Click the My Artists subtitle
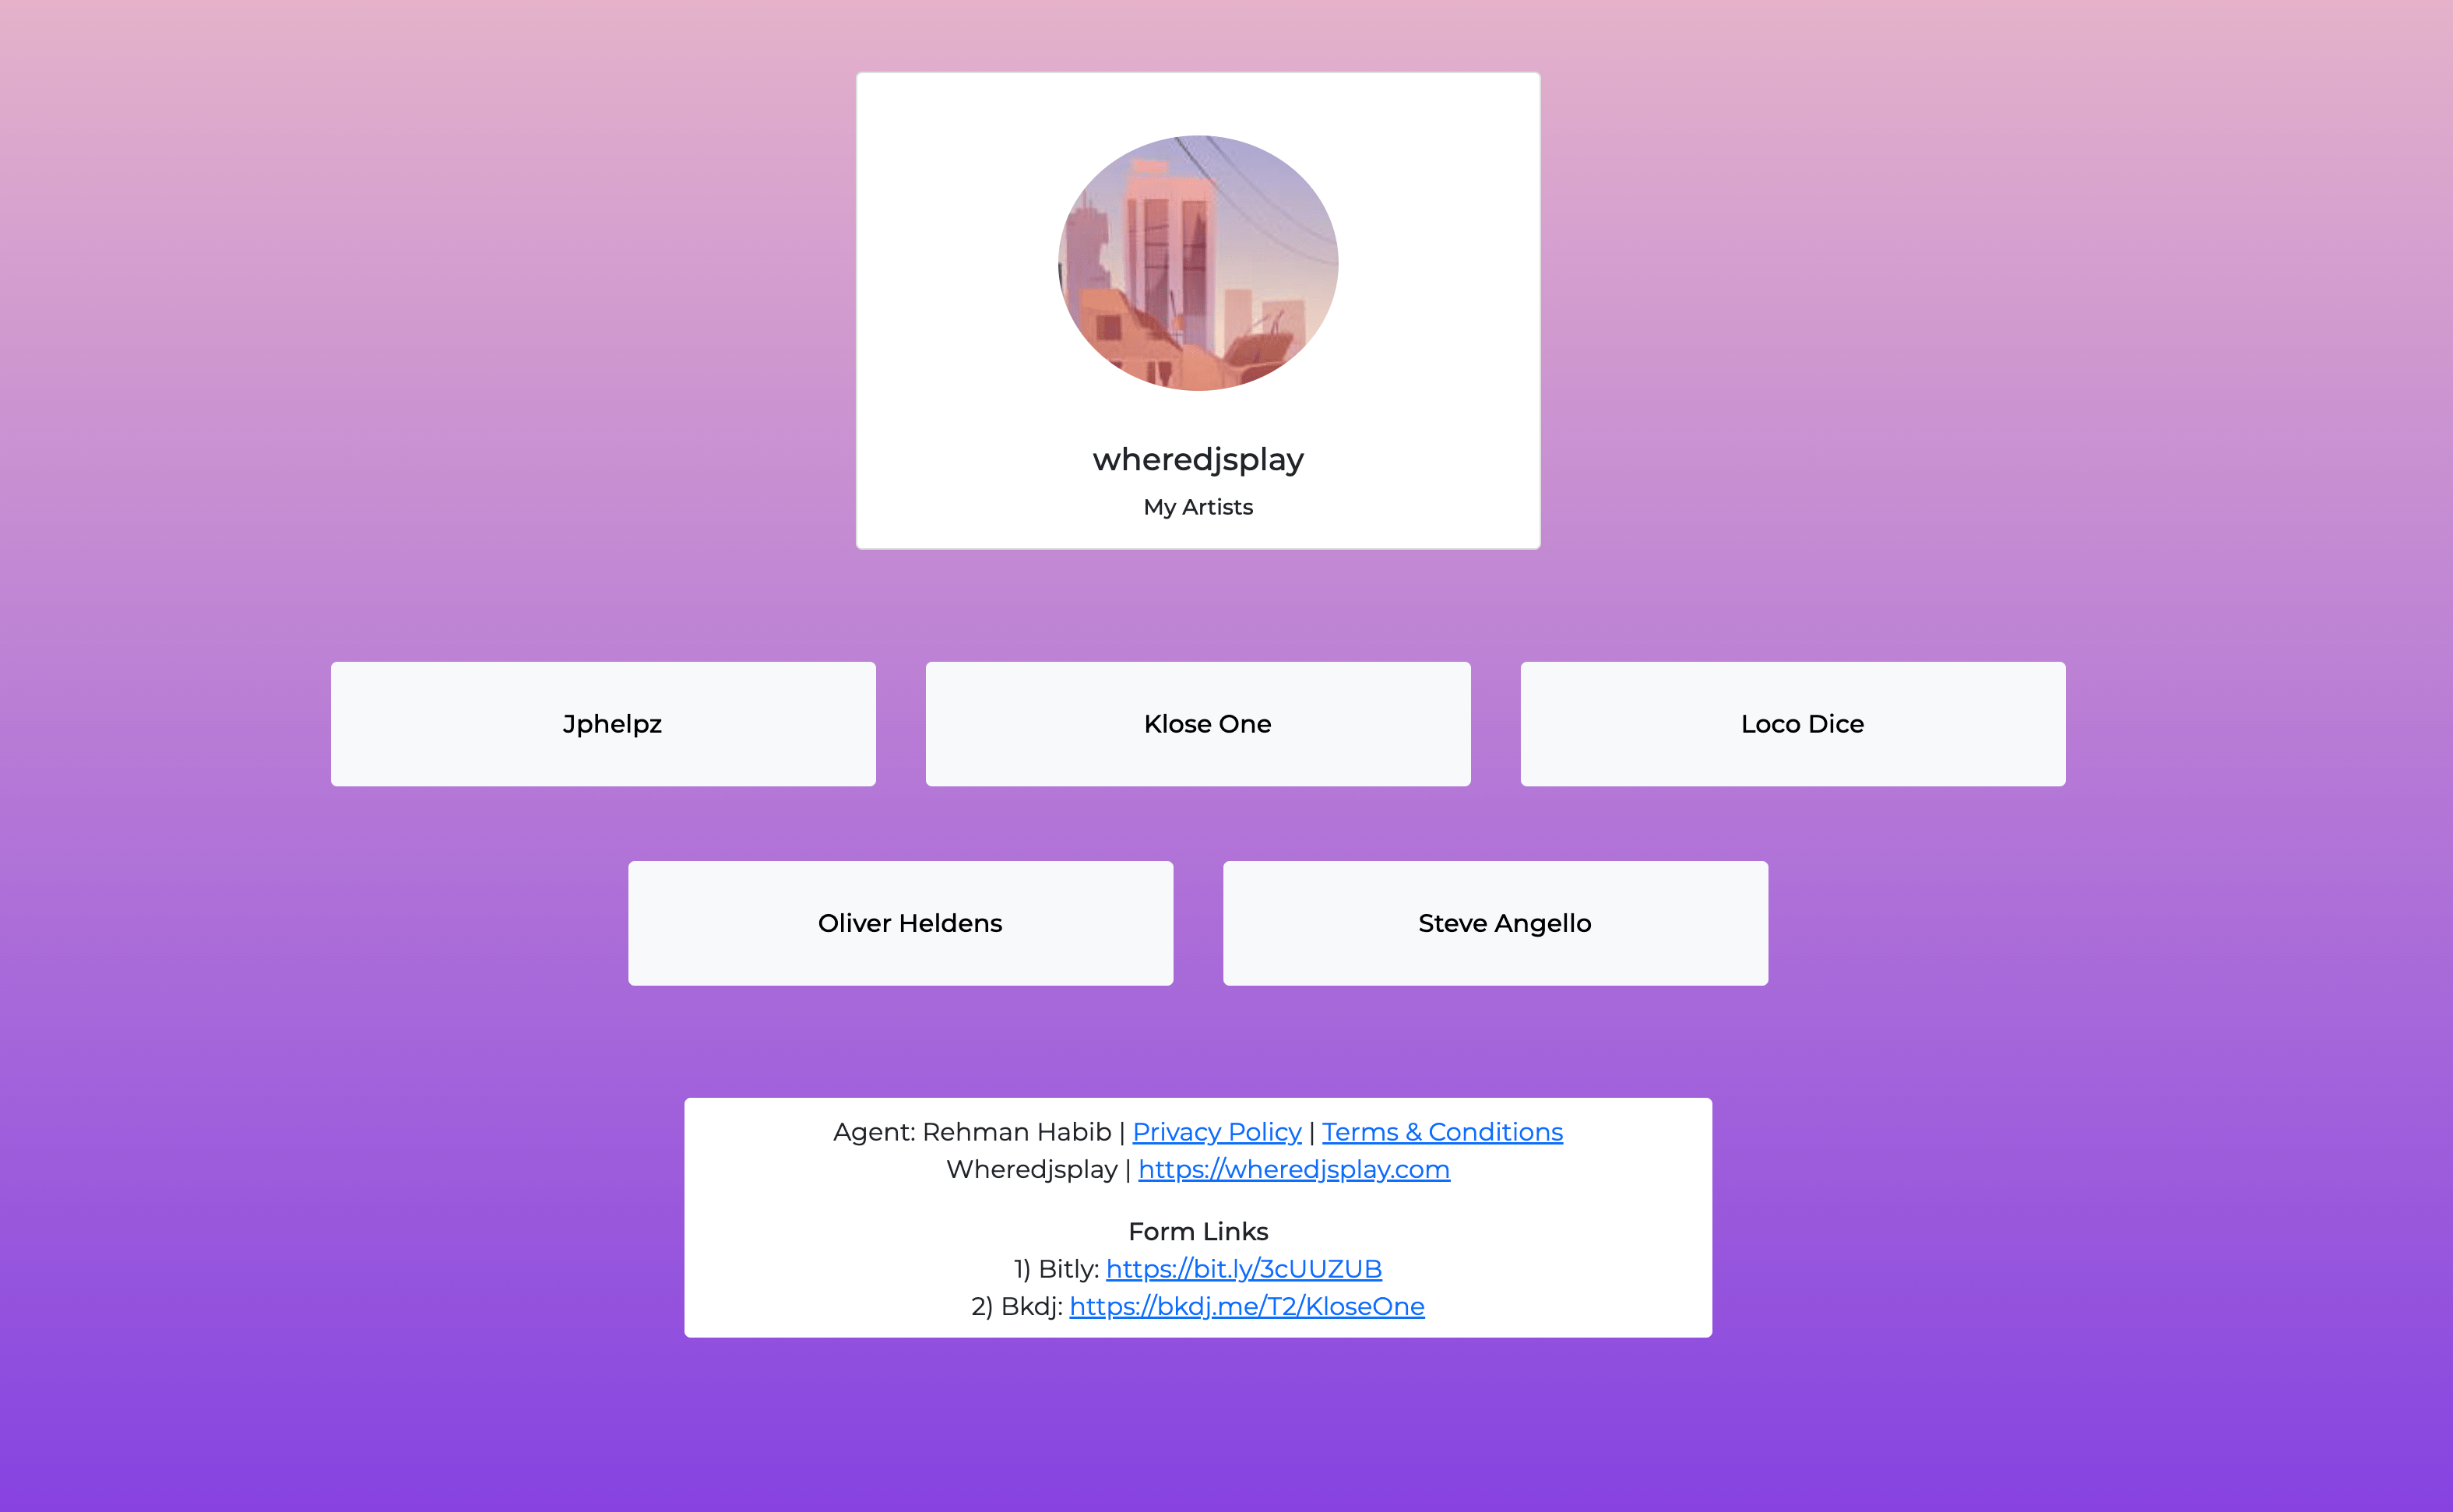Screen dimensions: 2453x1512 pyautogui.click(x=1198, y=507)
